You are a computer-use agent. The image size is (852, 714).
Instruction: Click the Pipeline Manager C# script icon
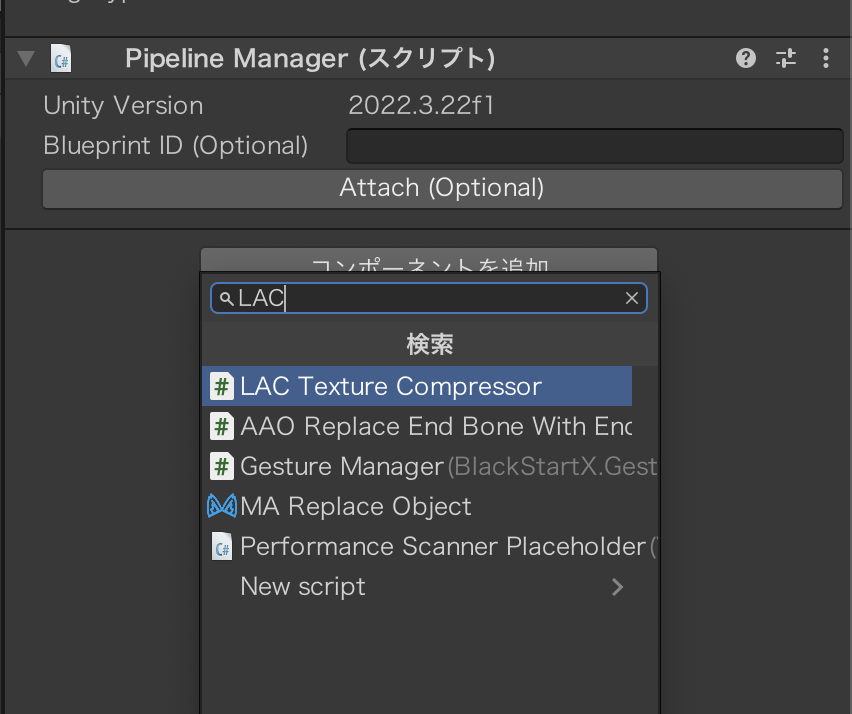point(61,58)
